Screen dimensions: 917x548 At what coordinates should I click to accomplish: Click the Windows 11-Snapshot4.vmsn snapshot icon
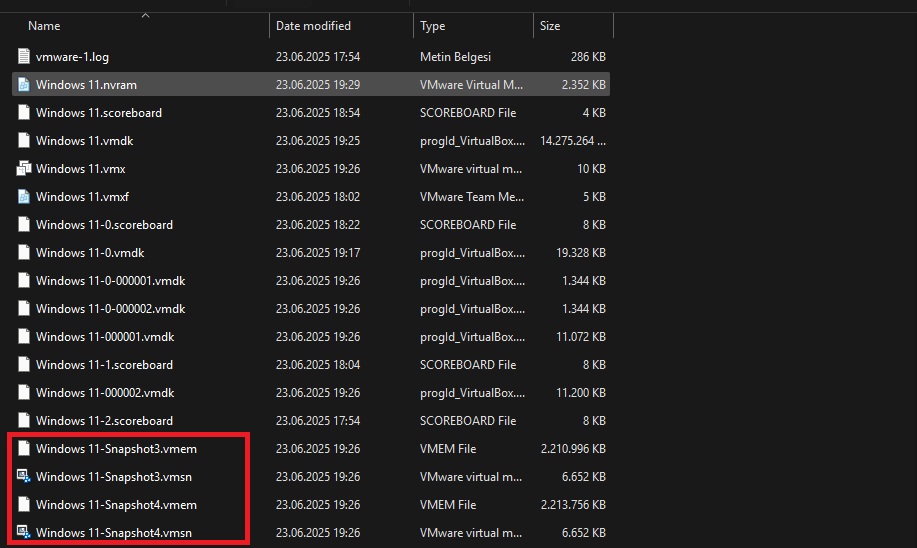[x=23, y=533]
